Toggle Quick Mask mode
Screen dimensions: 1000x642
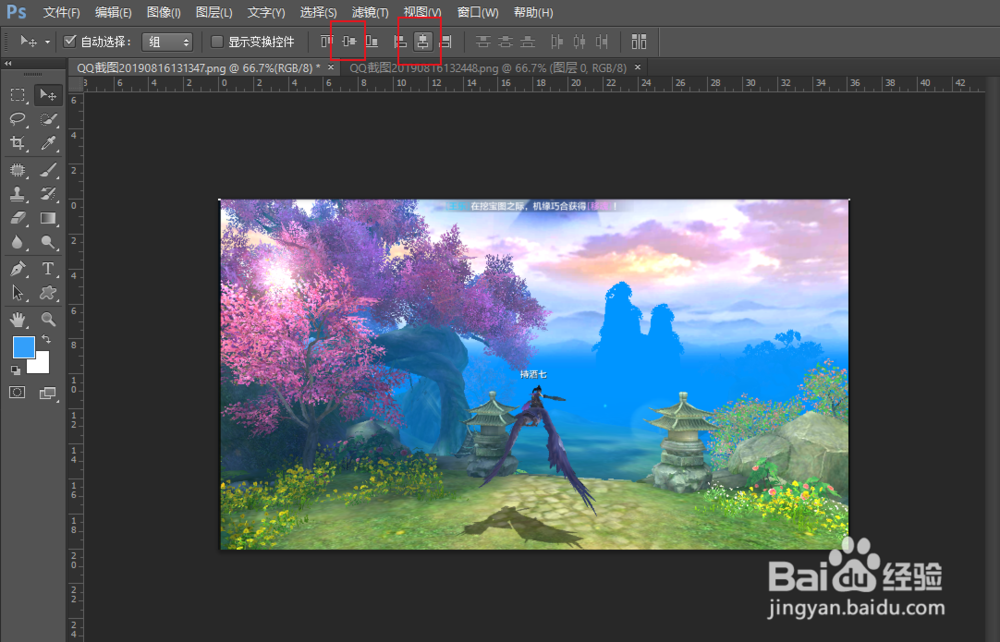tap(17, 392)
